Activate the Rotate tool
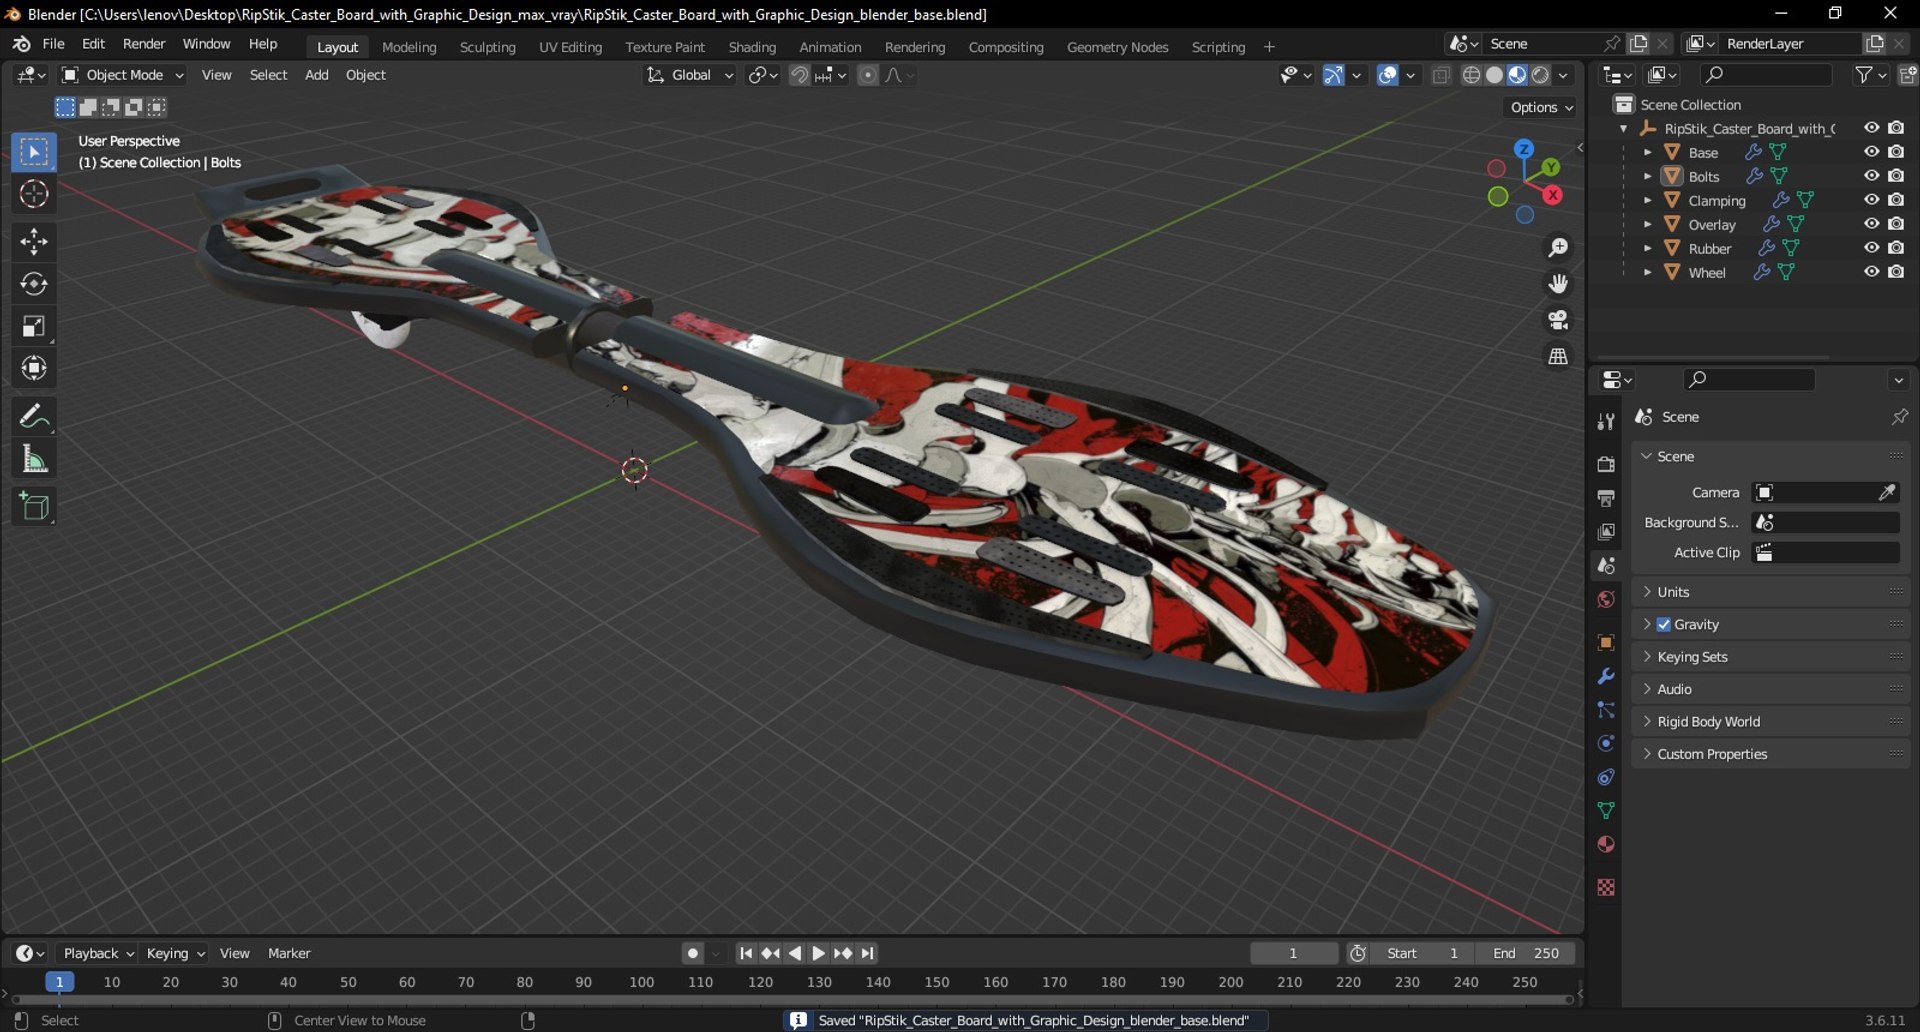The image size is (1920, 1032). point(34,284)
